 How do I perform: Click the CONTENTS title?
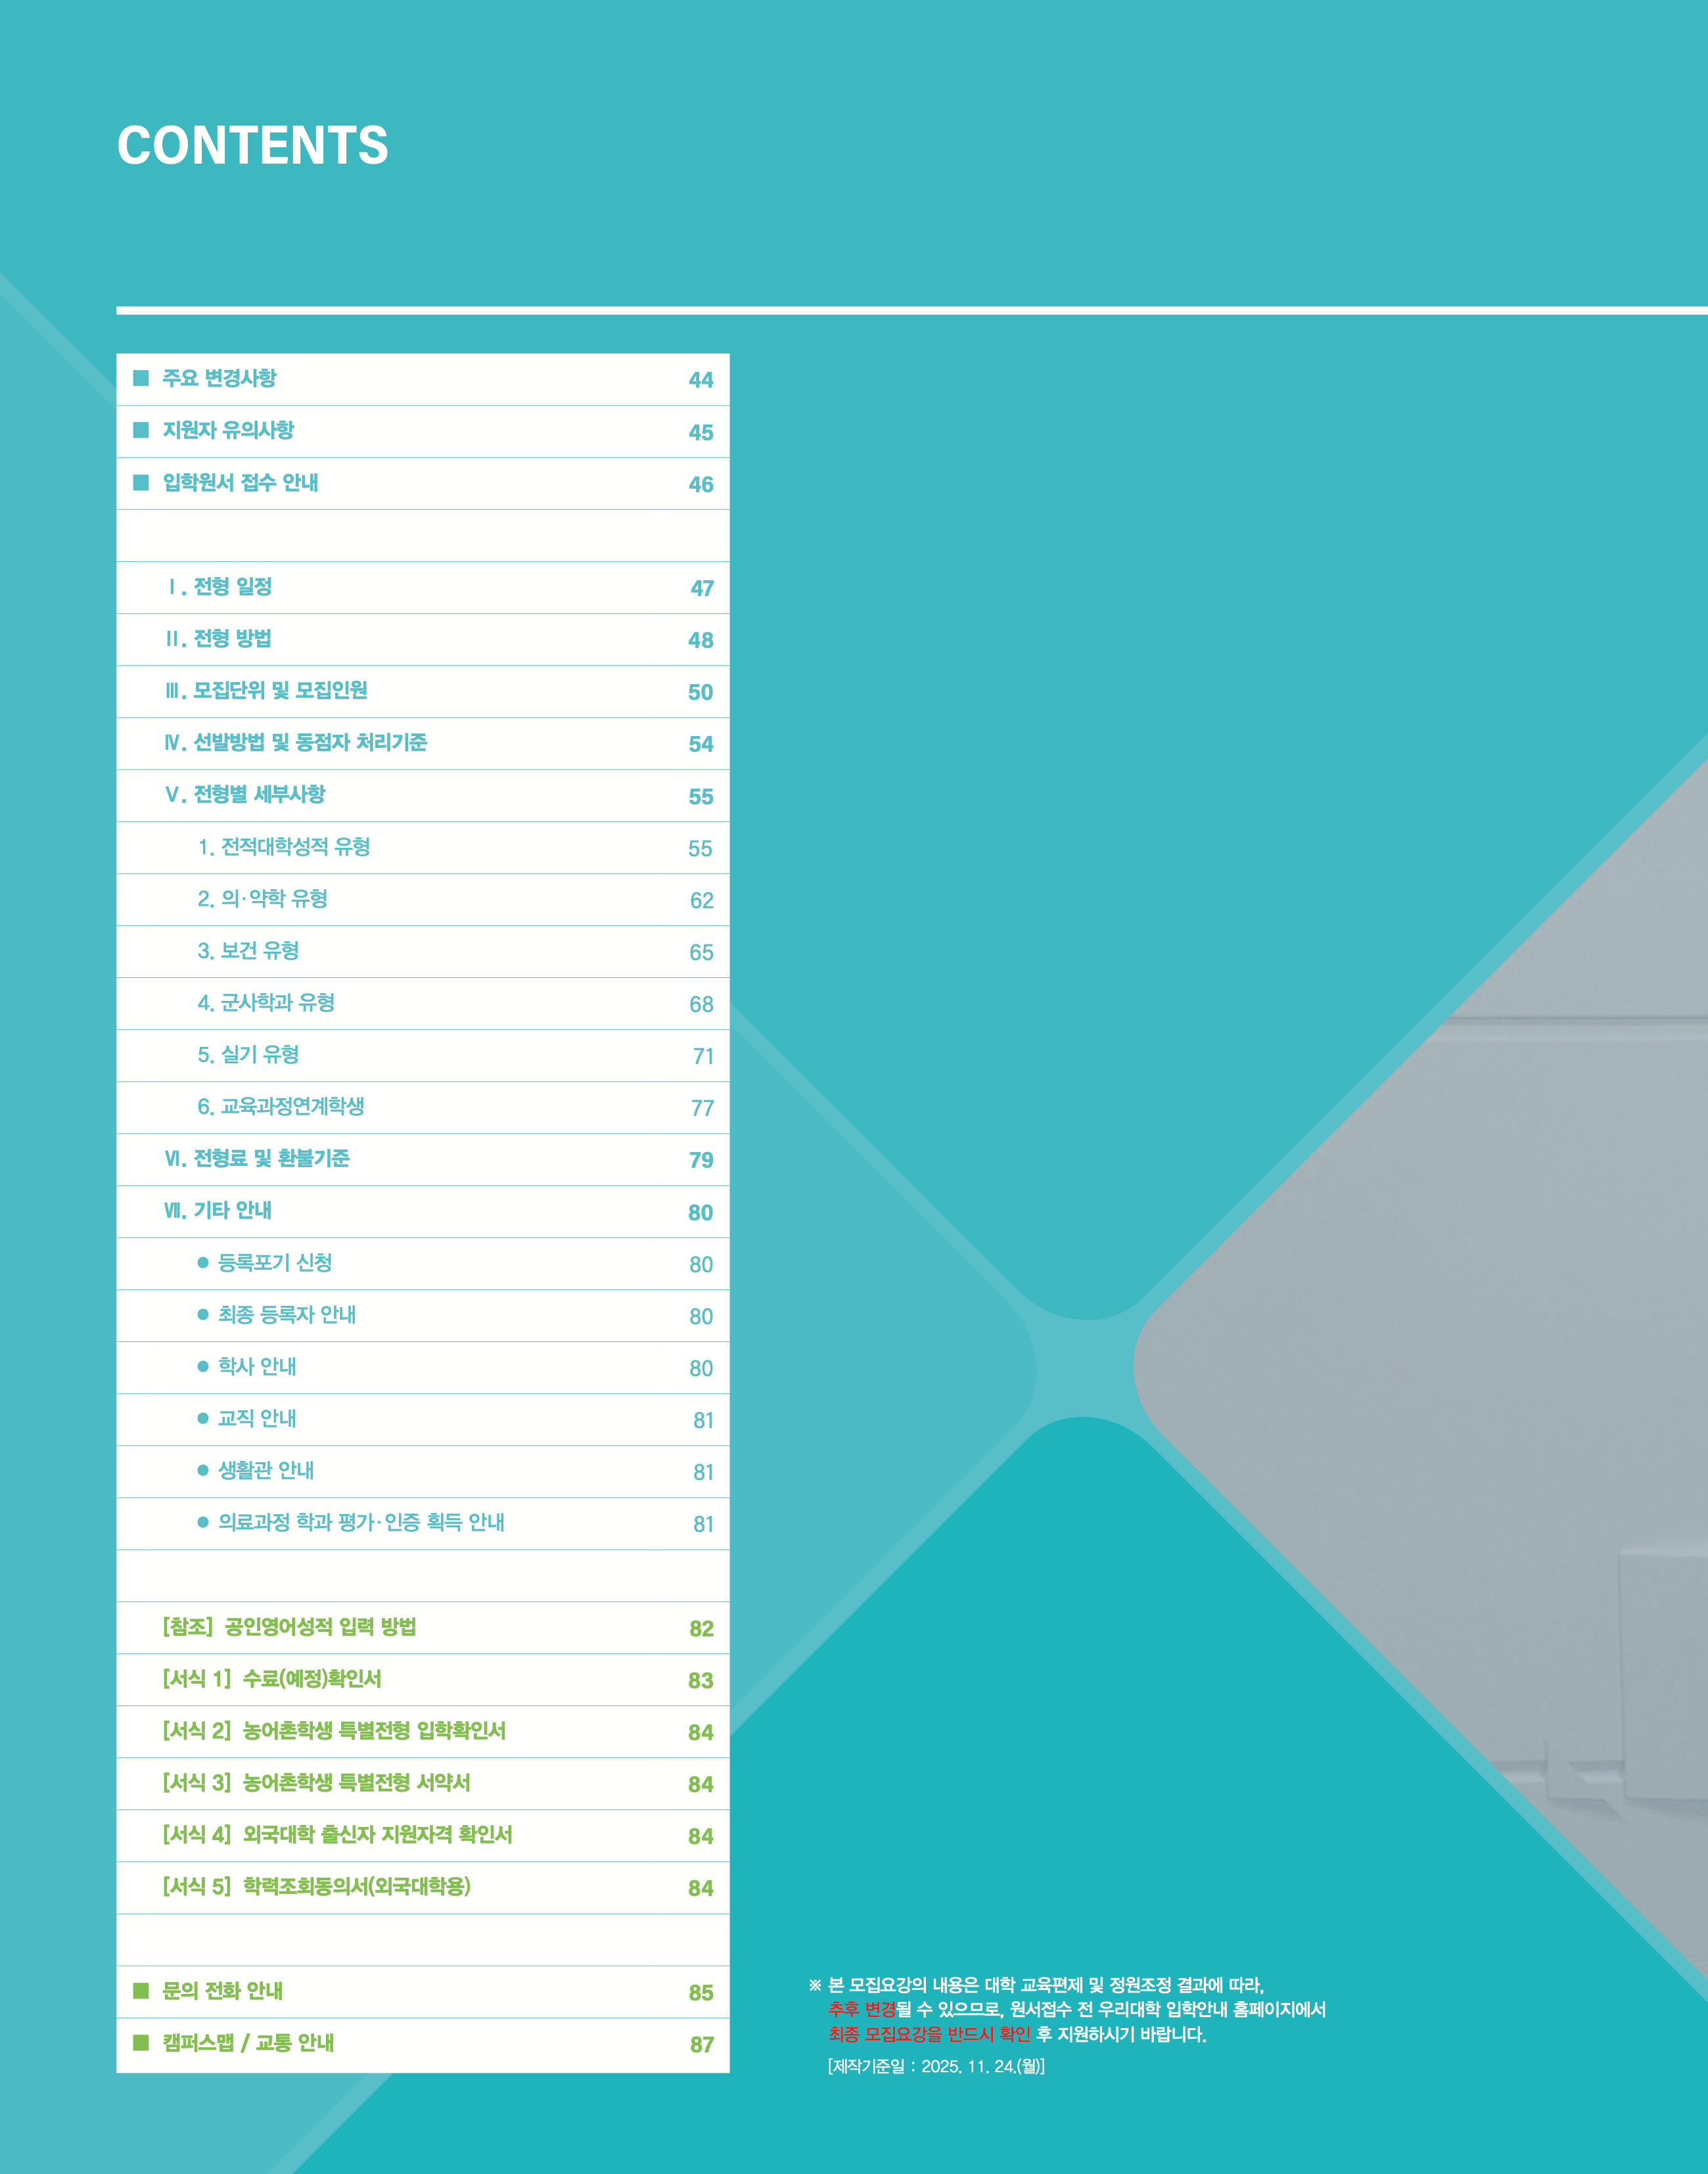(253, 145)
